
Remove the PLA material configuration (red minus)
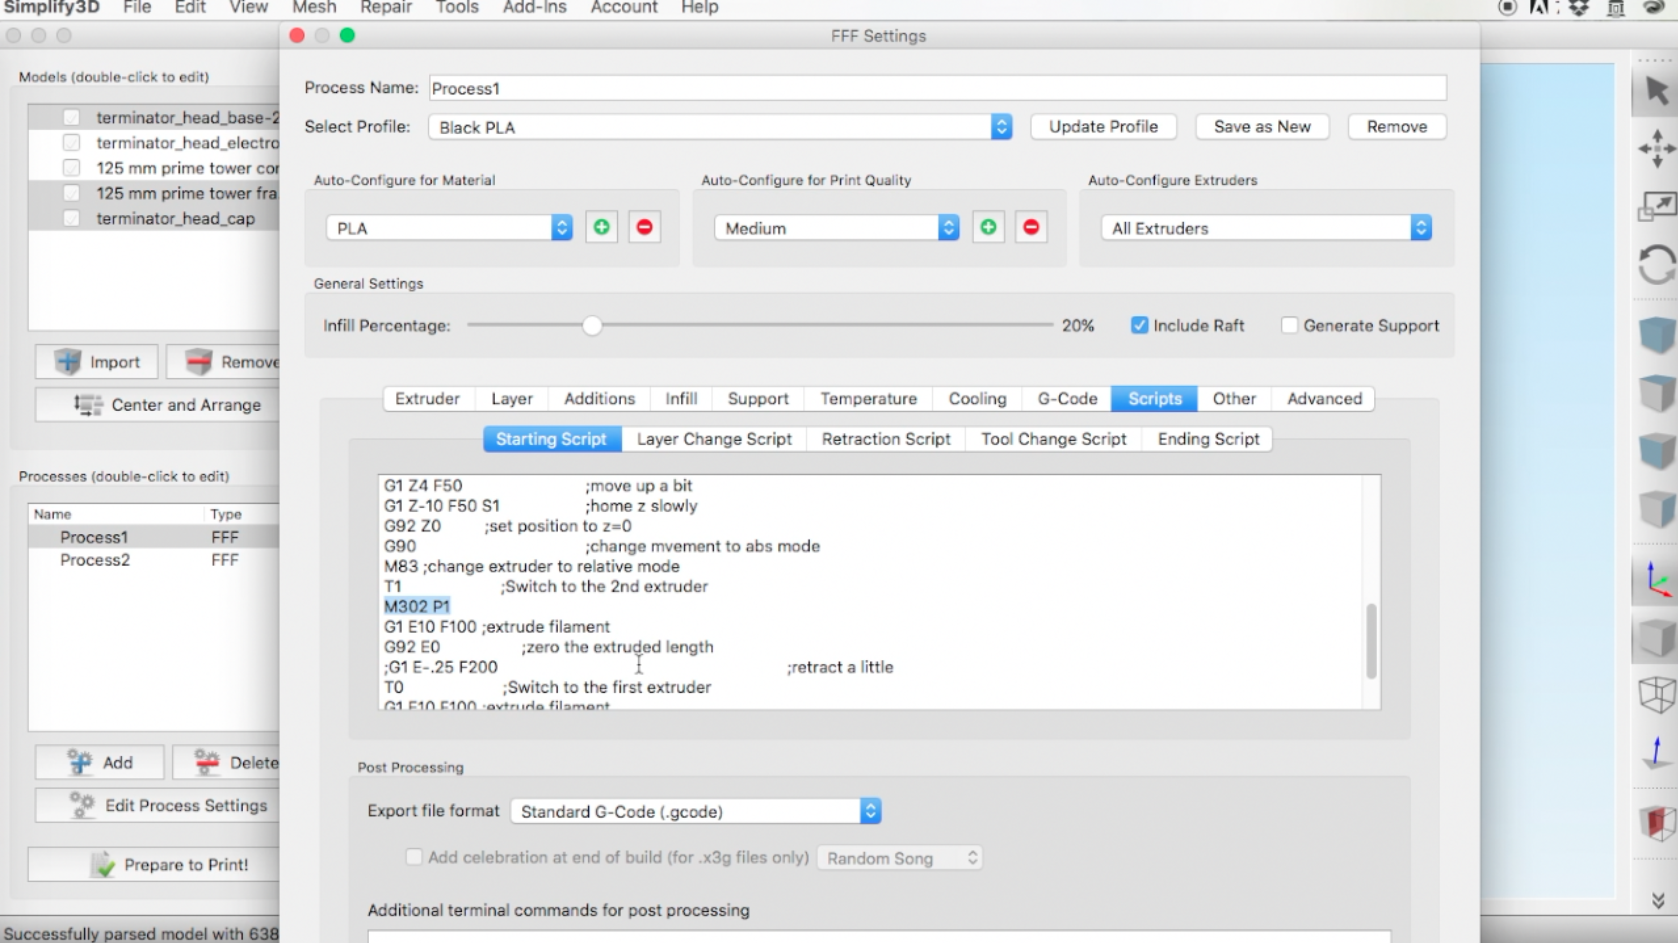644,227
